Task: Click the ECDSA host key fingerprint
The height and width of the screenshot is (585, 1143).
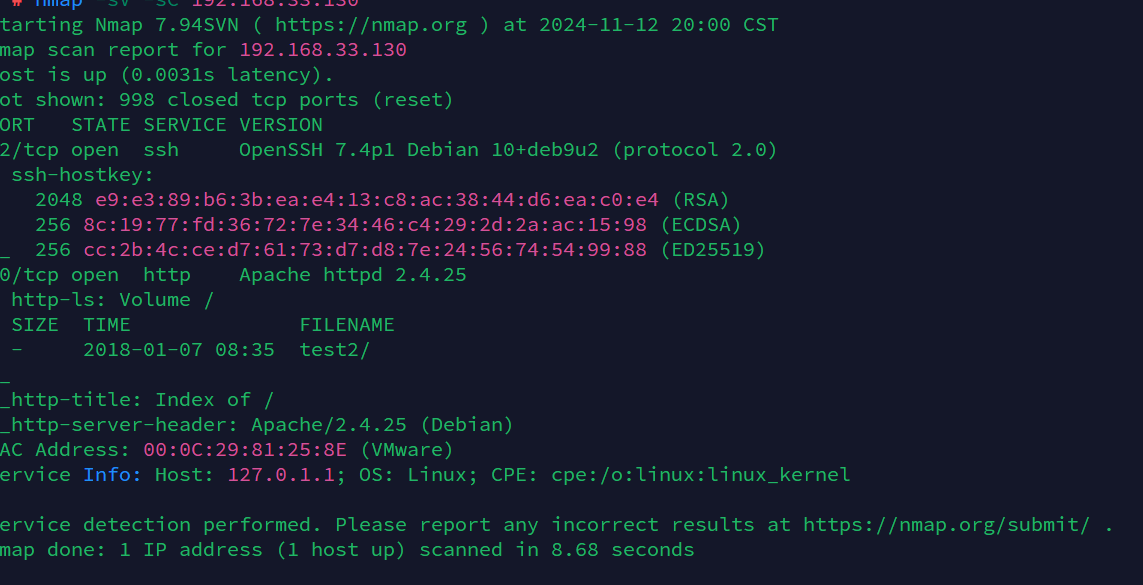Action: [365, 225]
